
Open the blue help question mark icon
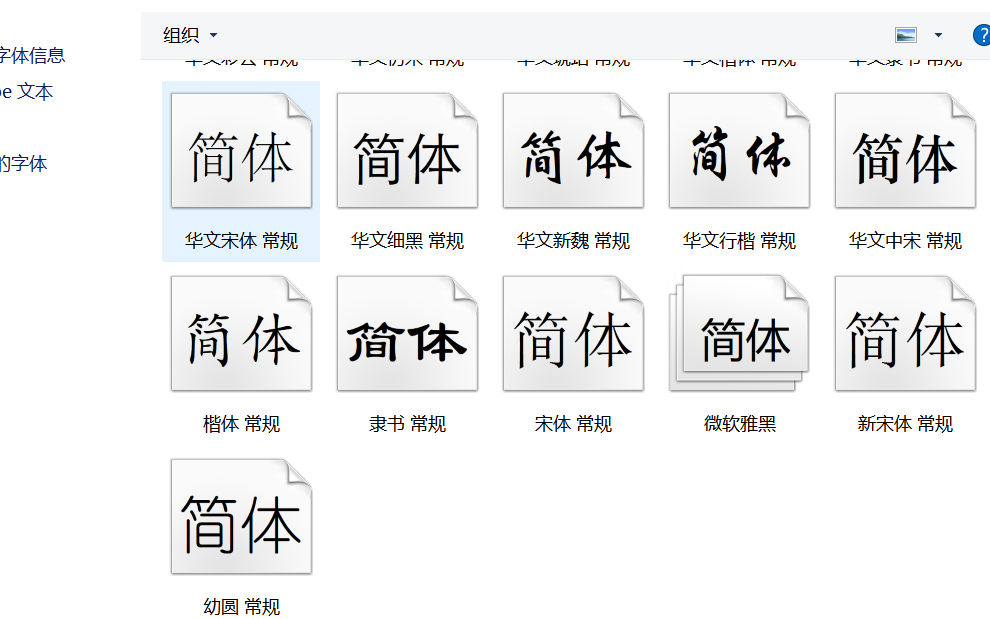[982, 35]
